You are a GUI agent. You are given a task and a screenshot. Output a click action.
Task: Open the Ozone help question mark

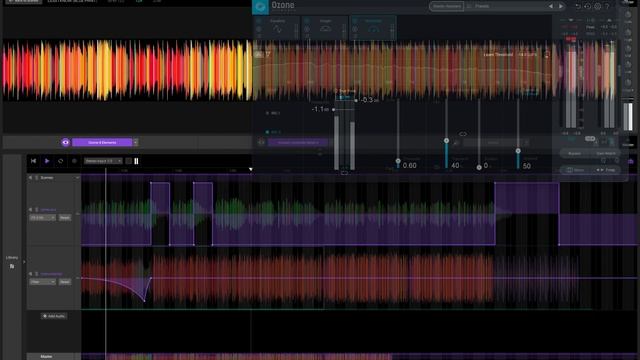click(x=607, y=6)
